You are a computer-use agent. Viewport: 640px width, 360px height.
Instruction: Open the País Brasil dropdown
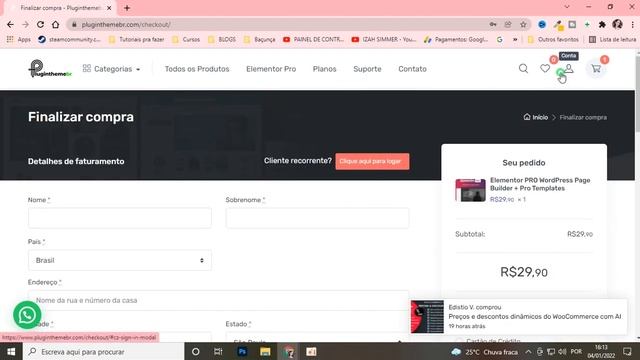[120, 260]
